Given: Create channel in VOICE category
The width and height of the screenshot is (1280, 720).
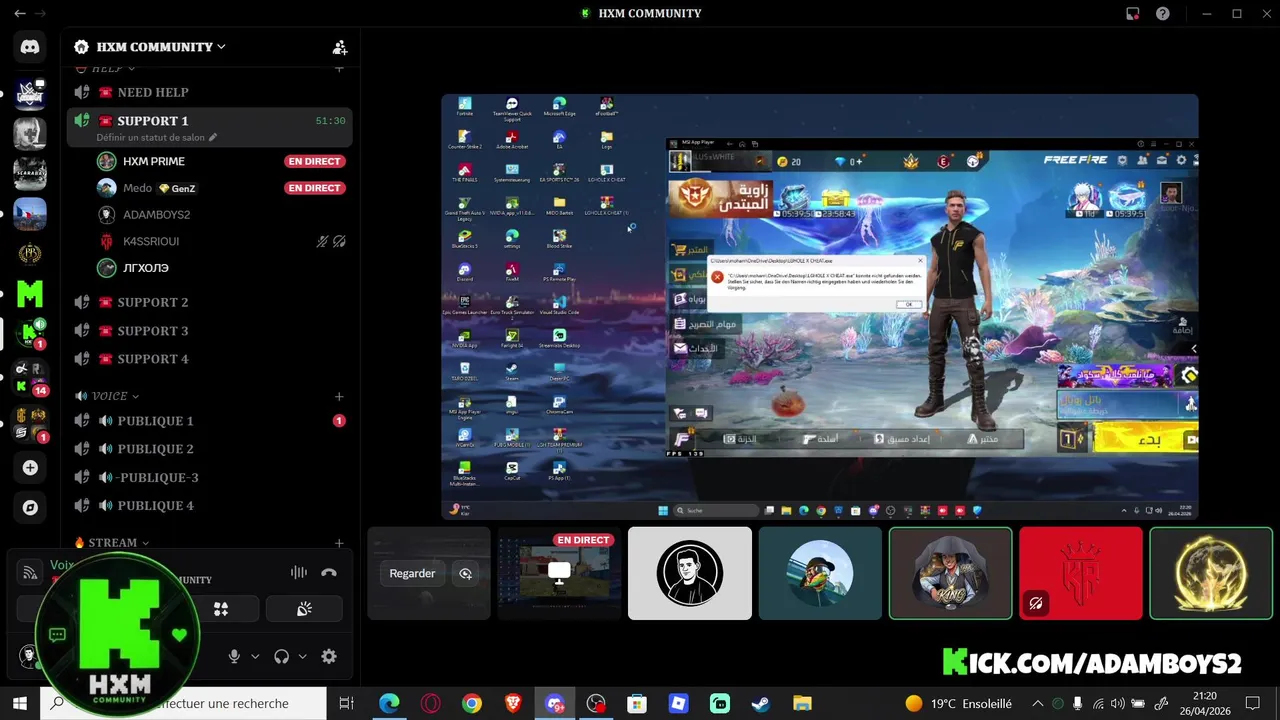Looking at the screenshot, I should point(339,396).
